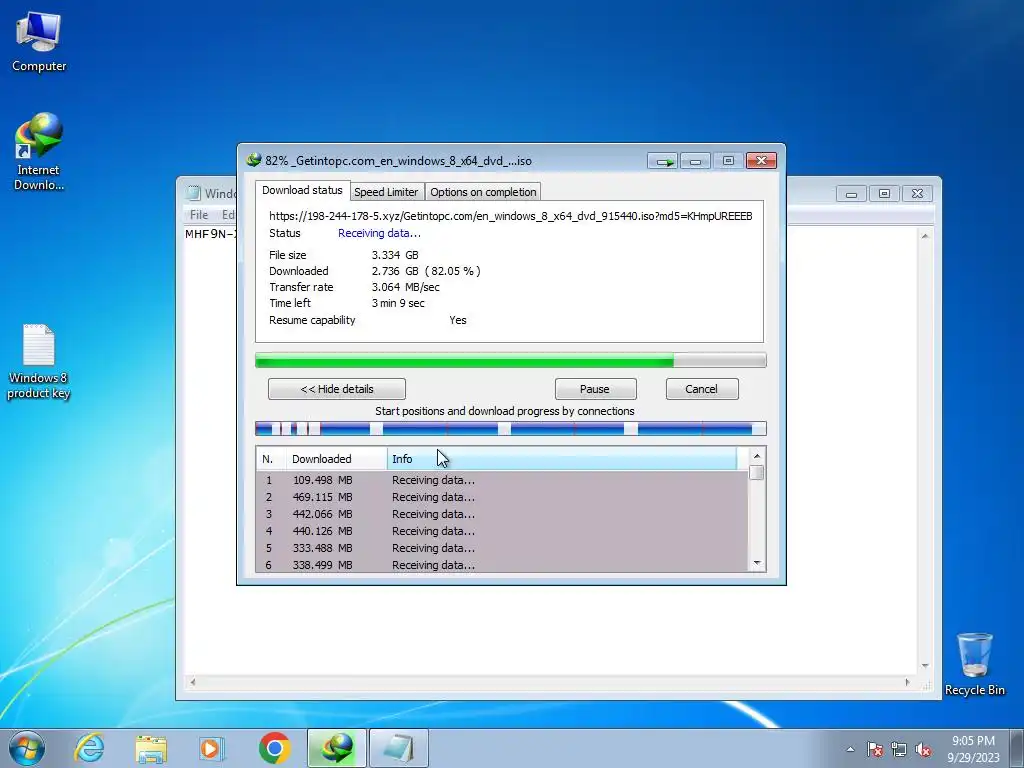Viewport: 1024px width, 768px height.
Task: Minimize the Notepad window
Action: point(852,193)
